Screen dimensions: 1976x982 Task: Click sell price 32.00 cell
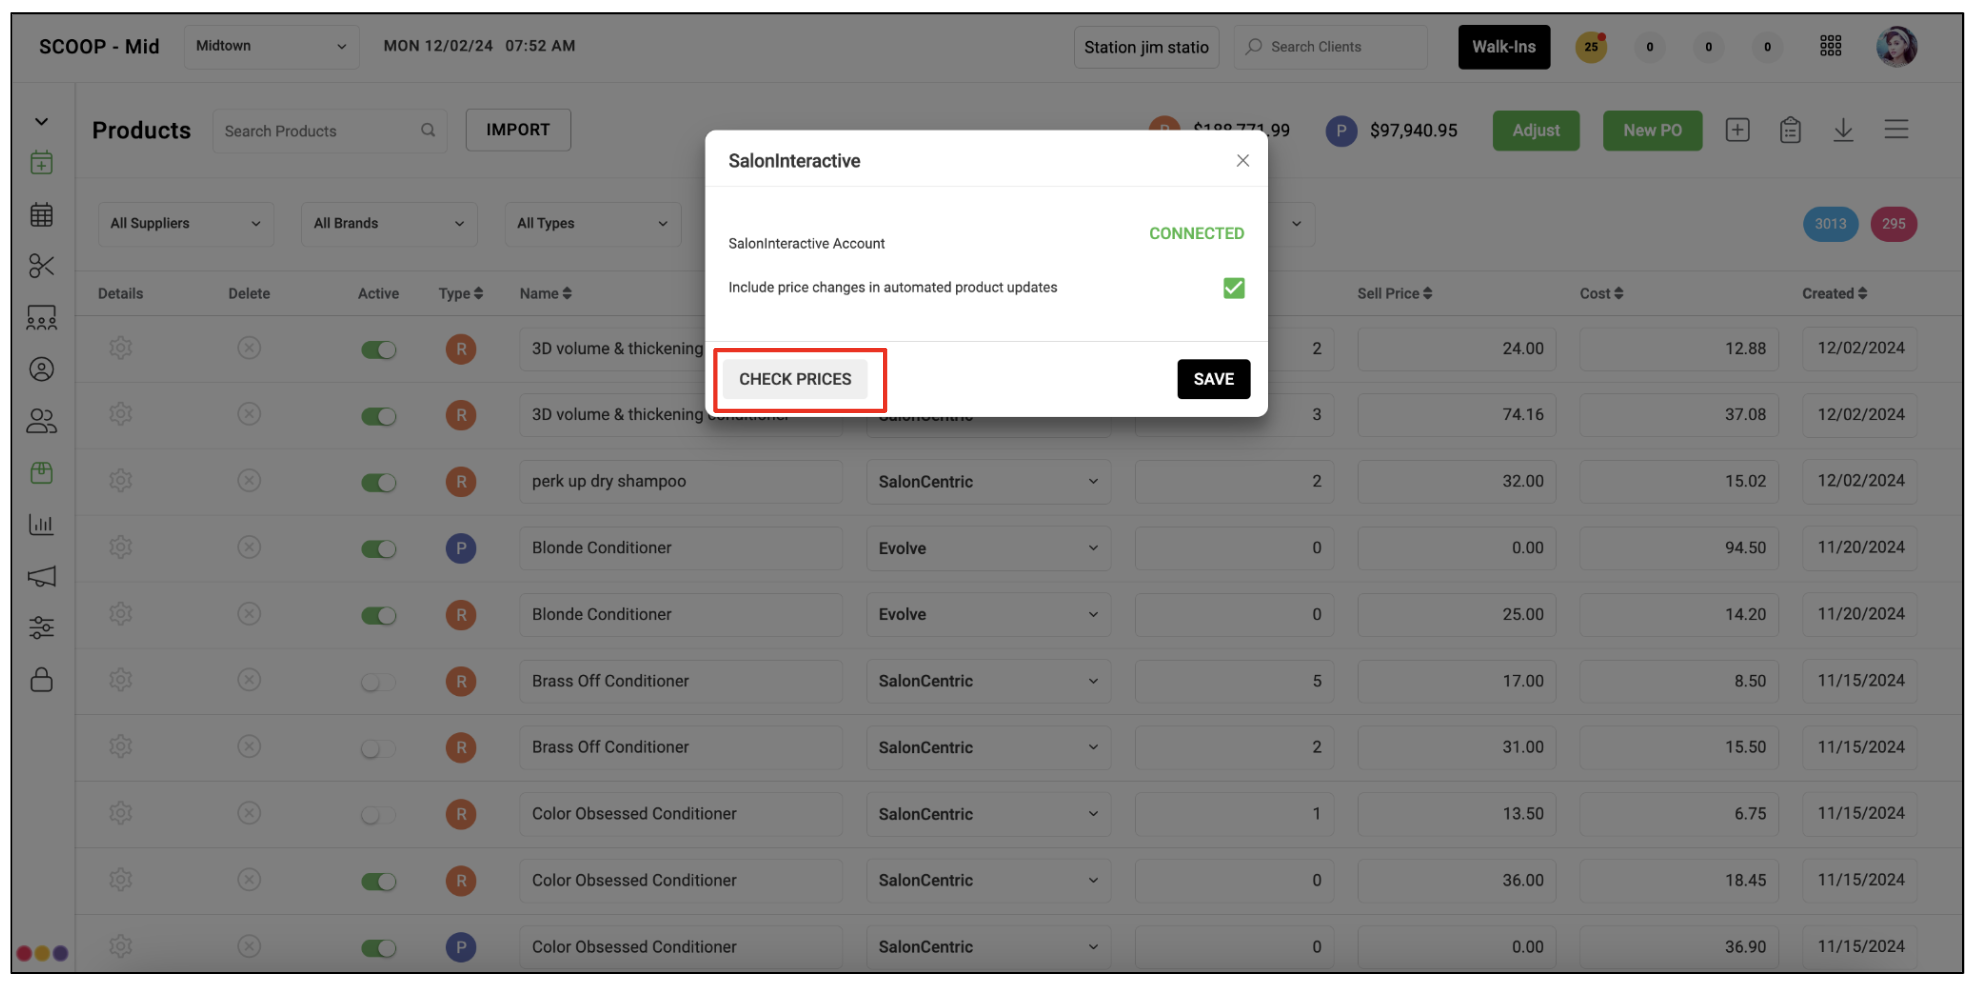click(x=1456, y=482)
